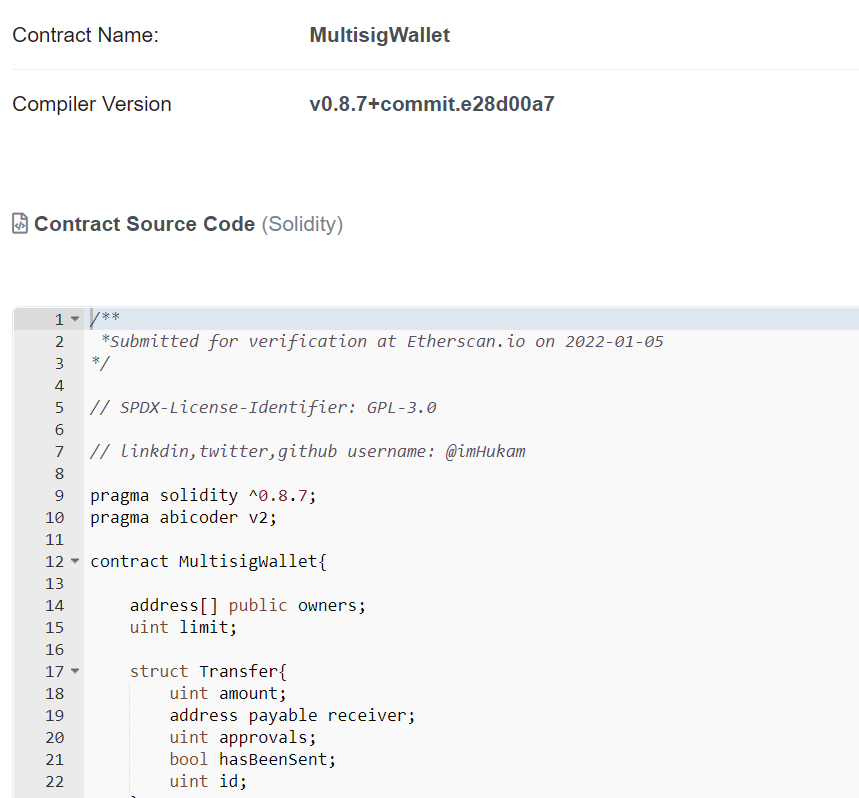The width and height of the screenshot is (859, 798).
Task: Click the Contract Name: label
Action: point(85,35)
